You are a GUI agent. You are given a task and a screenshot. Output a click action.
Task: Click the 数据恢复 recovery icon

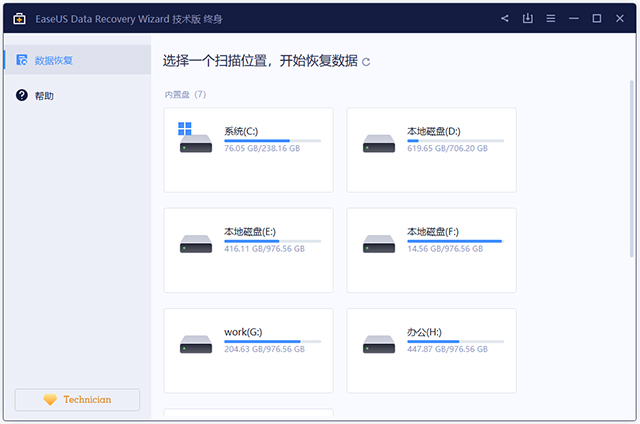point(22,60)
